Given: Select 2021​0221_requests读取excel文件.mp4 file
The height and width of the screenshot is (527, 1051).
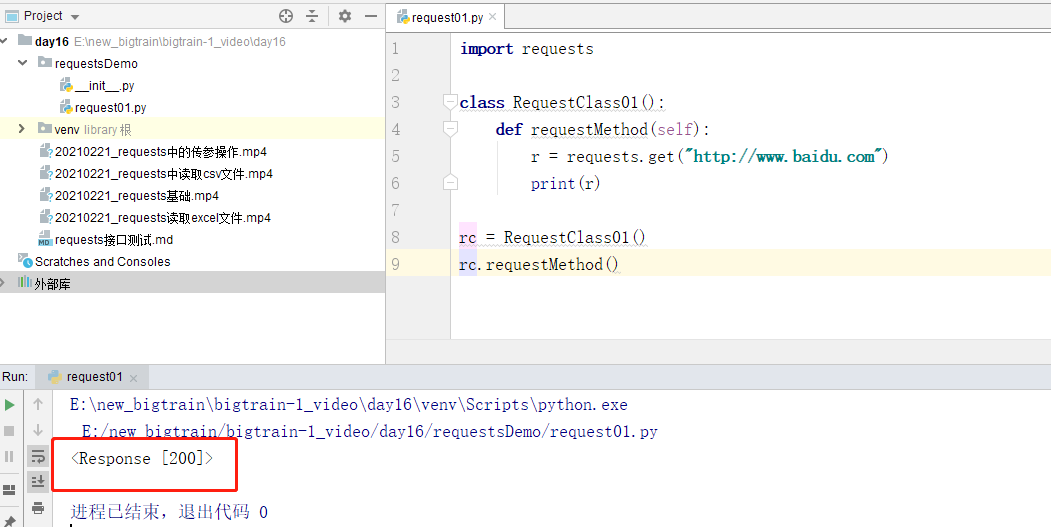Looking at the screenshot, I should tap(156, 218).
